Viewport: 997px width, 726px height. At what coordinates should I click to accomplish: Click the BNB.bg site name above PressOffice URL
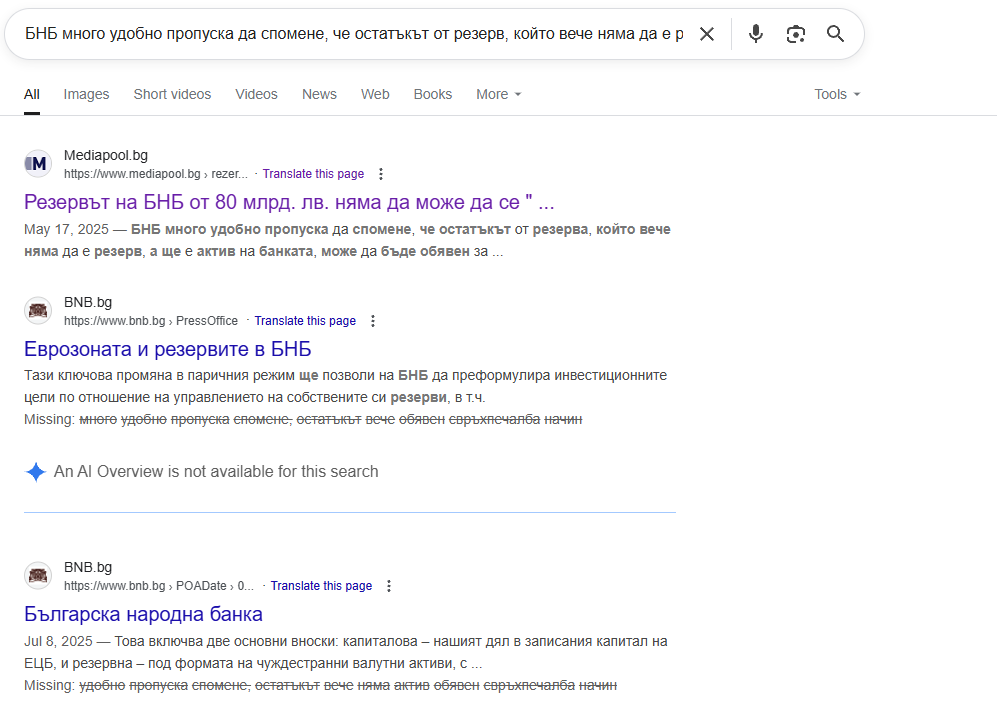coord(88,302)
